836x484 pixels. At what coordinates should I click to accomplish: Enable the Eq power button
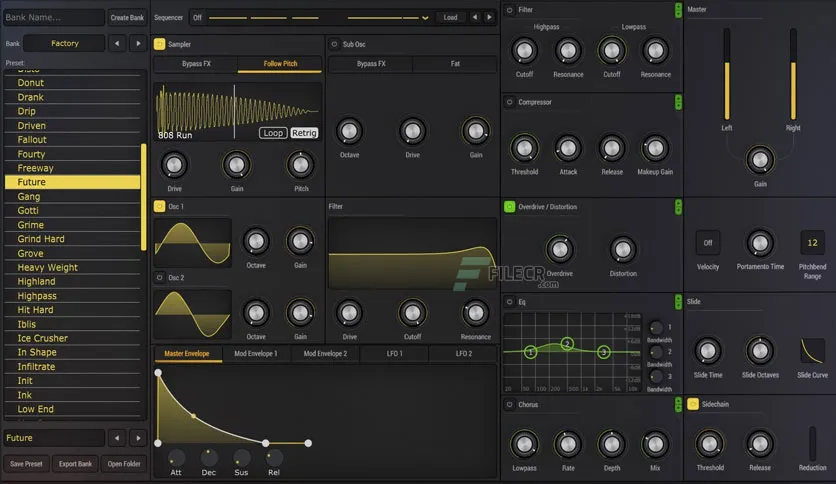pos(509,302)
